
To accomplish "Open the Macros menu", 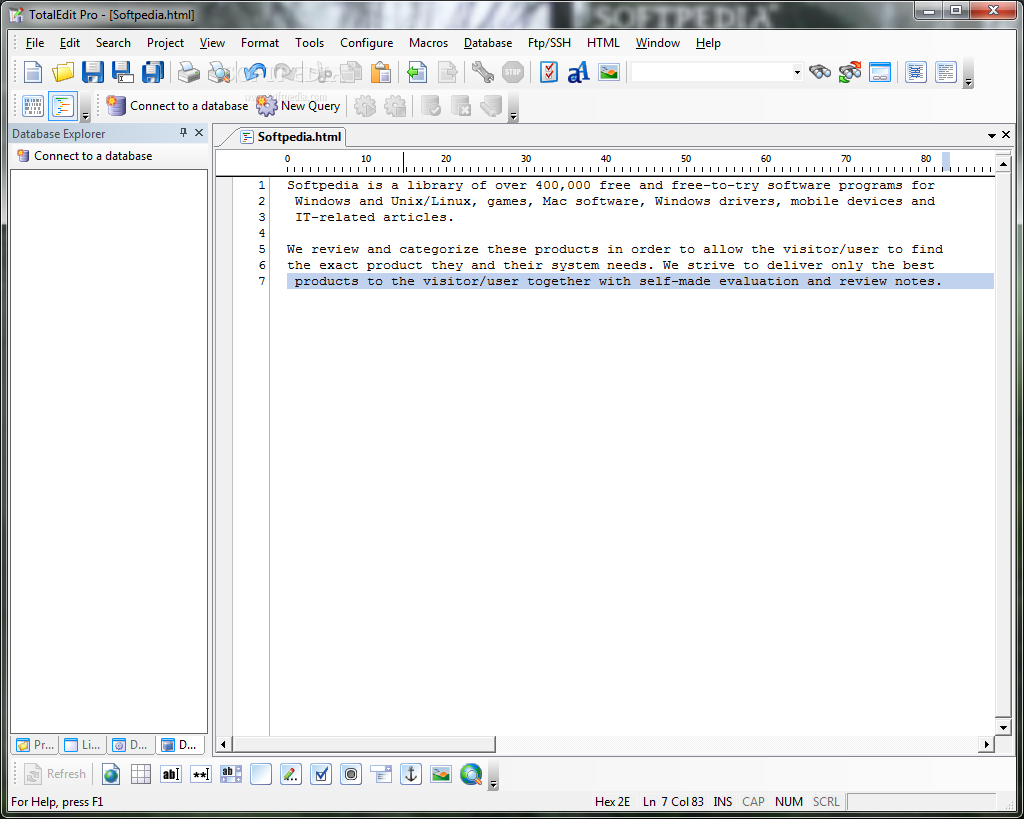I will tap(428, 42).
